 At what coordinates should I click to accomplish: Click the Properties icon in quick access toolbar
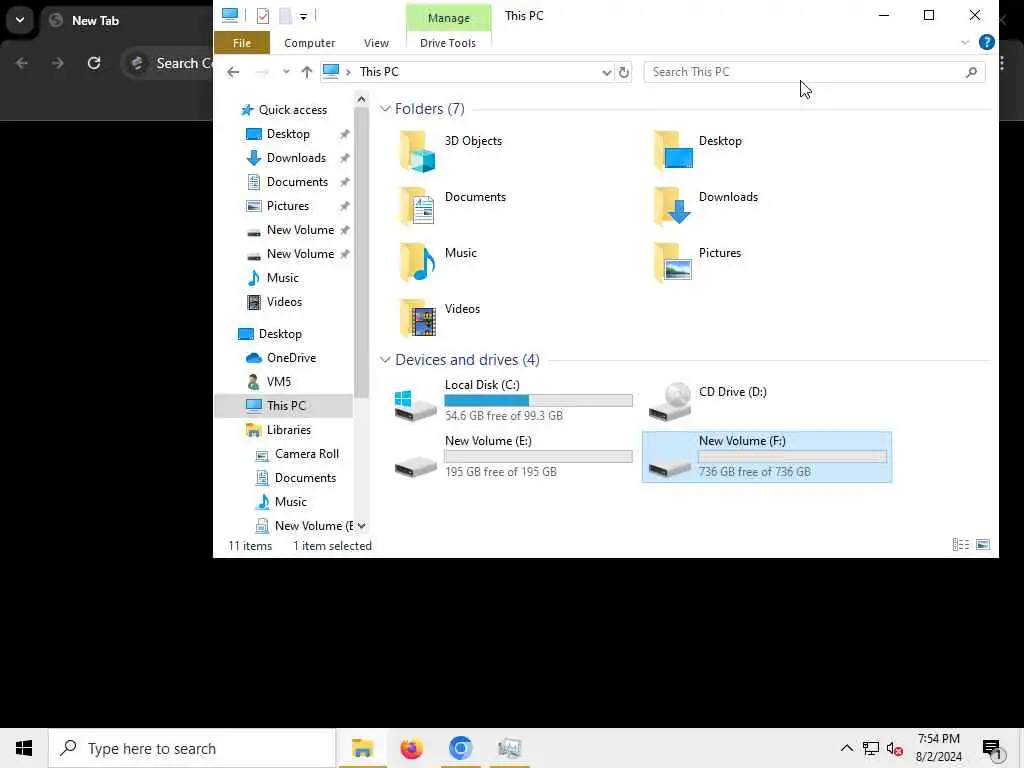(263, 16)
